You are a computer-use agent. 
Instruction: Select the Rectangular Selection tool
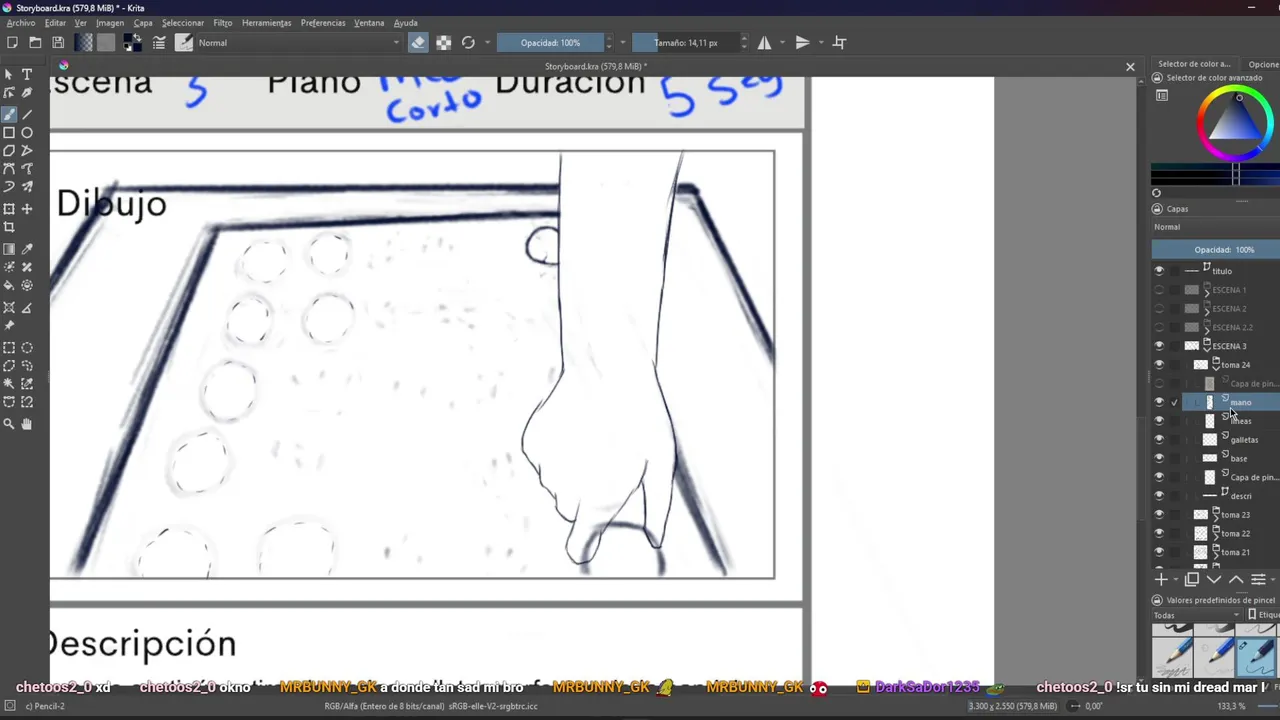click(9, 348)
